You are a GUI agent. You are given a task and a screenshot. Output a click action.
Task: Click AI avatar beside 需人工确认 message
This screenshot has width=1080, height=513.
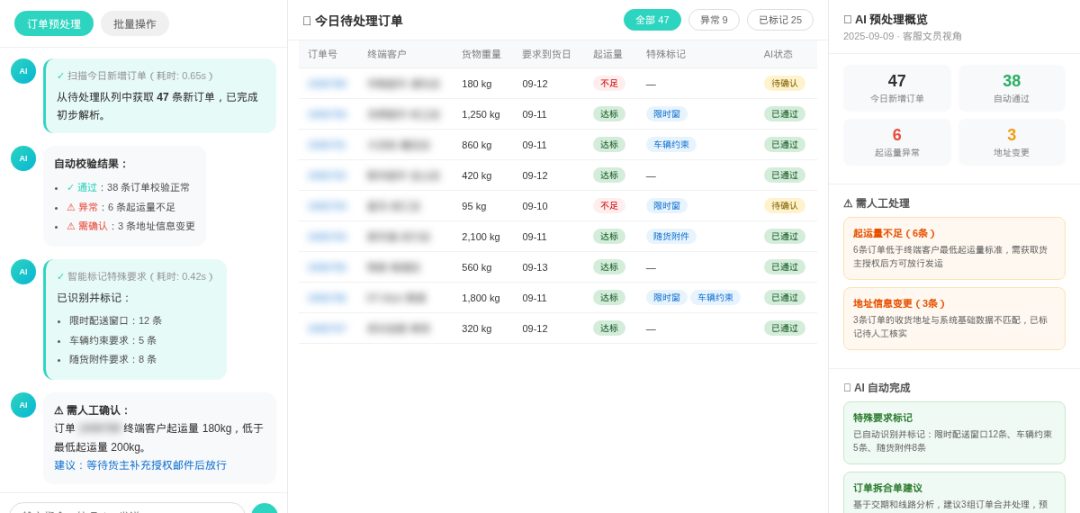(23, 405)
